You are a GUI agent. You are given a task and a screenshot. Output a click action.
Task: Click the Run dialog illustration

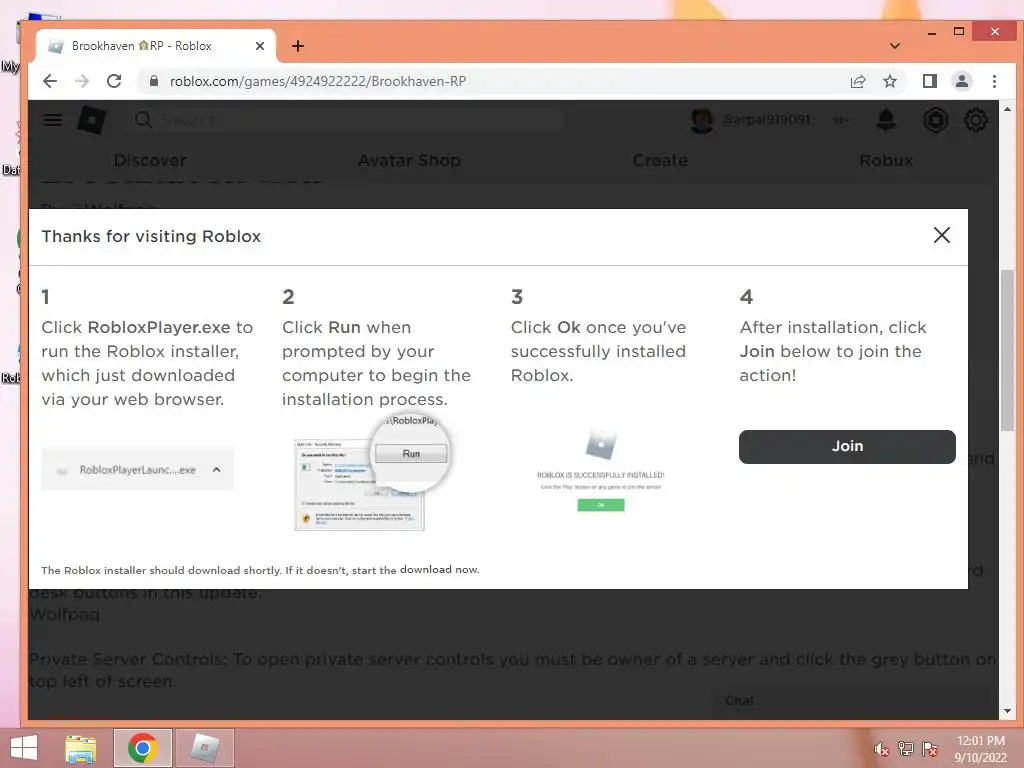pyautogui.click(x=373, y=474)
